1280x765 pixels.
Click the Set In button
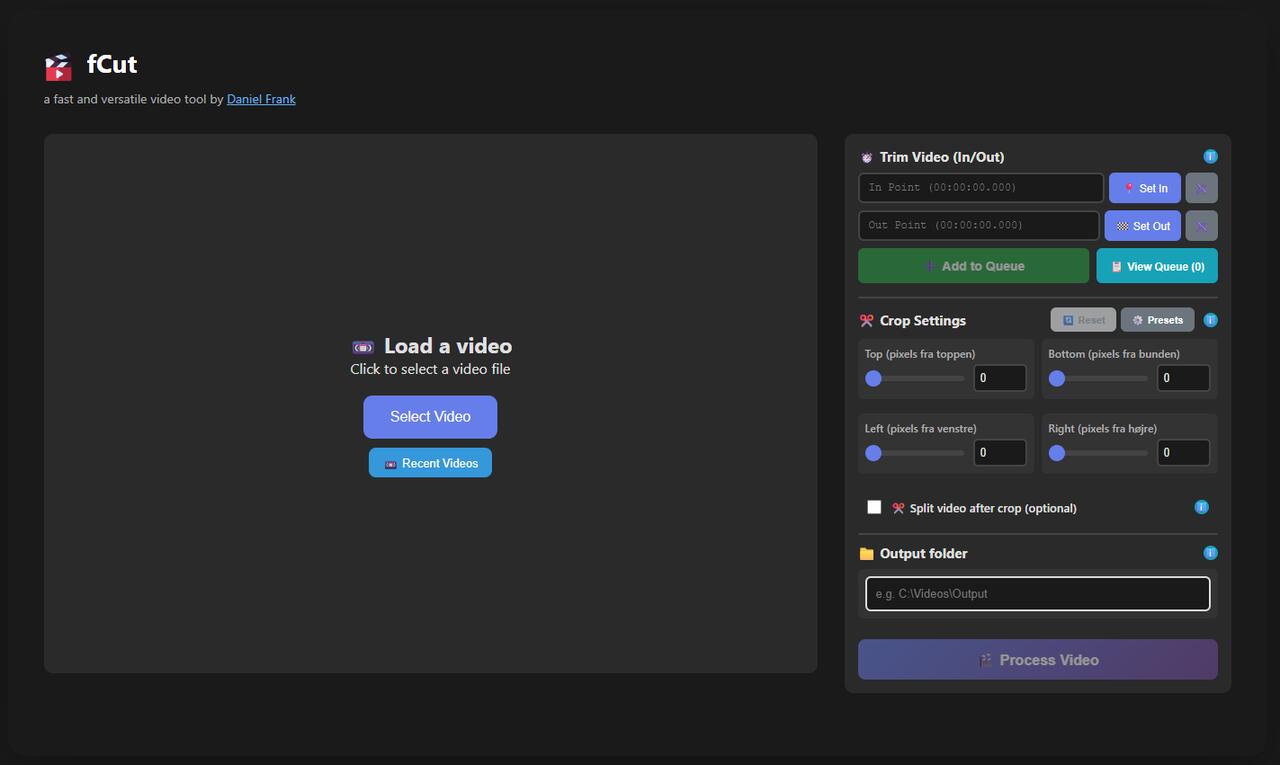tap(1145, 188)
